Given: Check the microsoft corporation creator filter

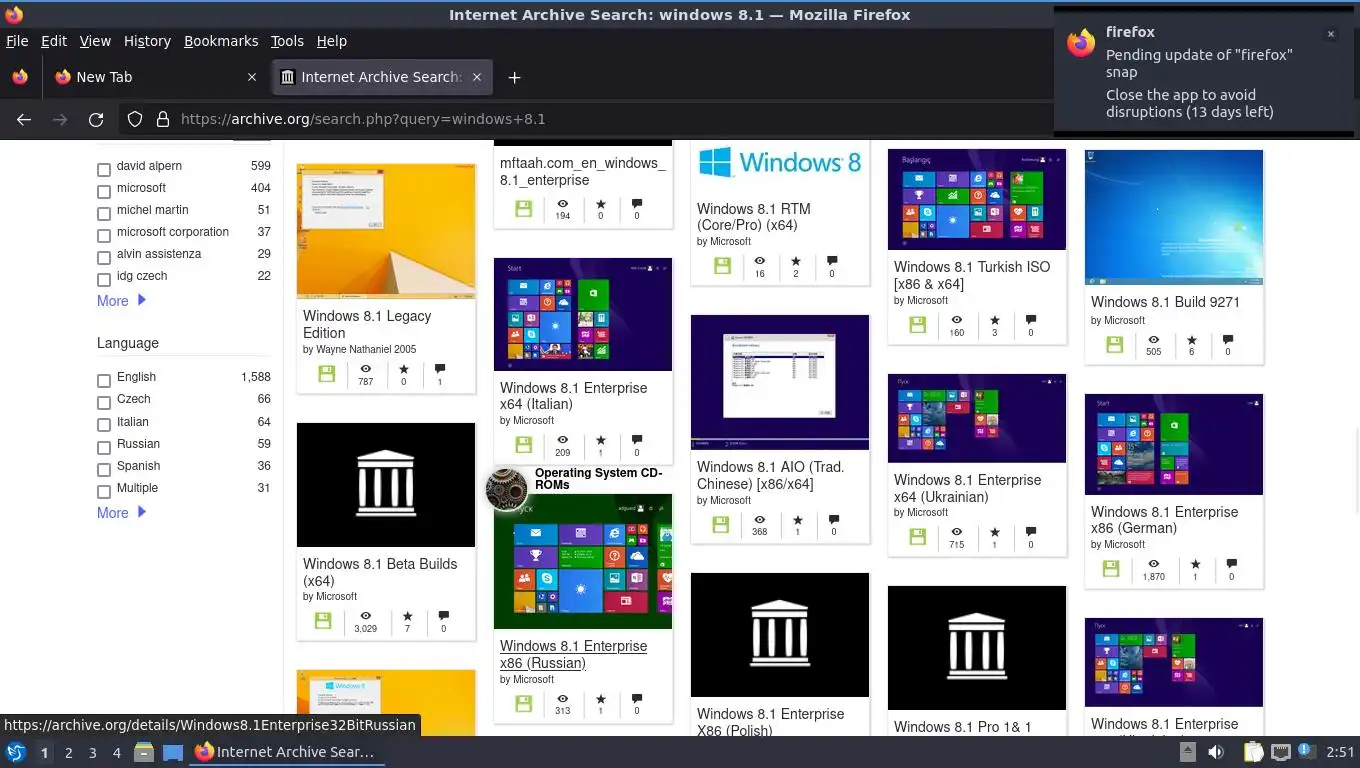Looking at the screenshot, I should click(x=104, y=236).
